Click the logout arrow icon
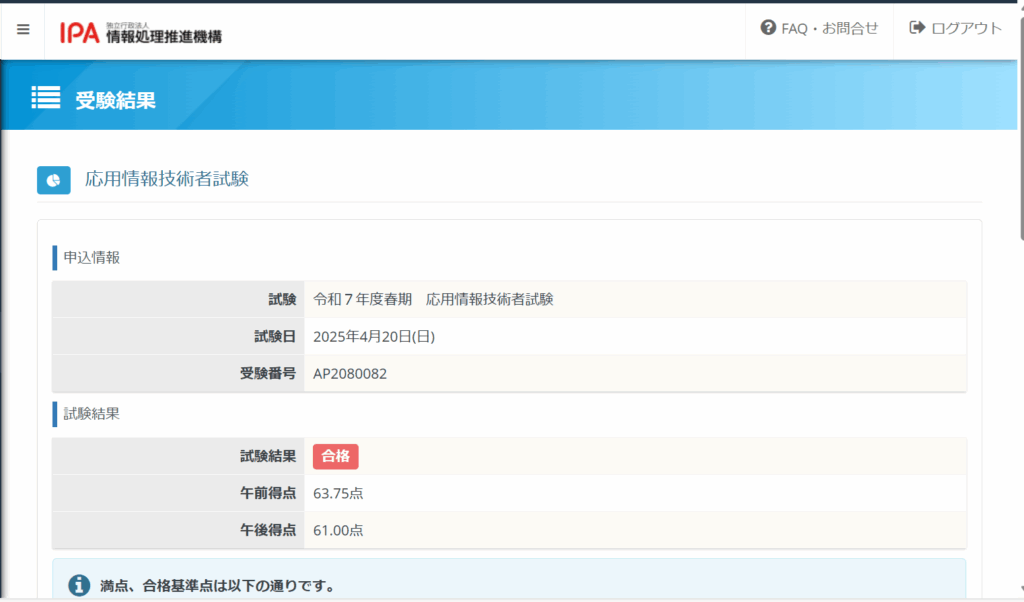This screenshot has height=602, width=1024. pyautogui.click(x=916, y=28)
